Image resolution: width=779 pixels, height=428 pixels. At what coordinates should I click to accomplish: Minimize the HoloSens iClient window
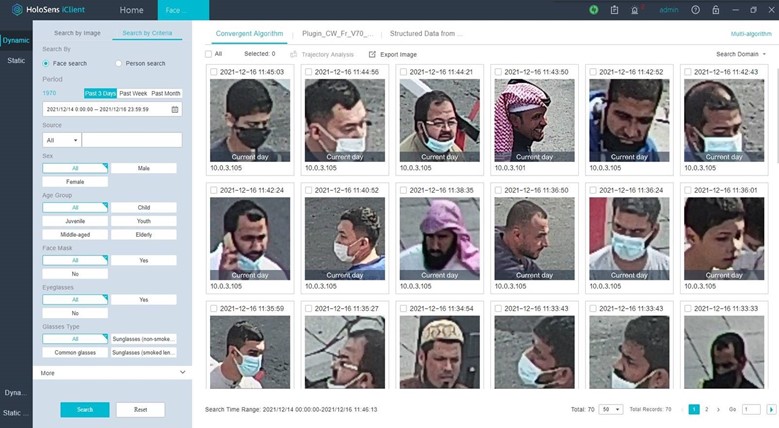(x=736, y=9)
